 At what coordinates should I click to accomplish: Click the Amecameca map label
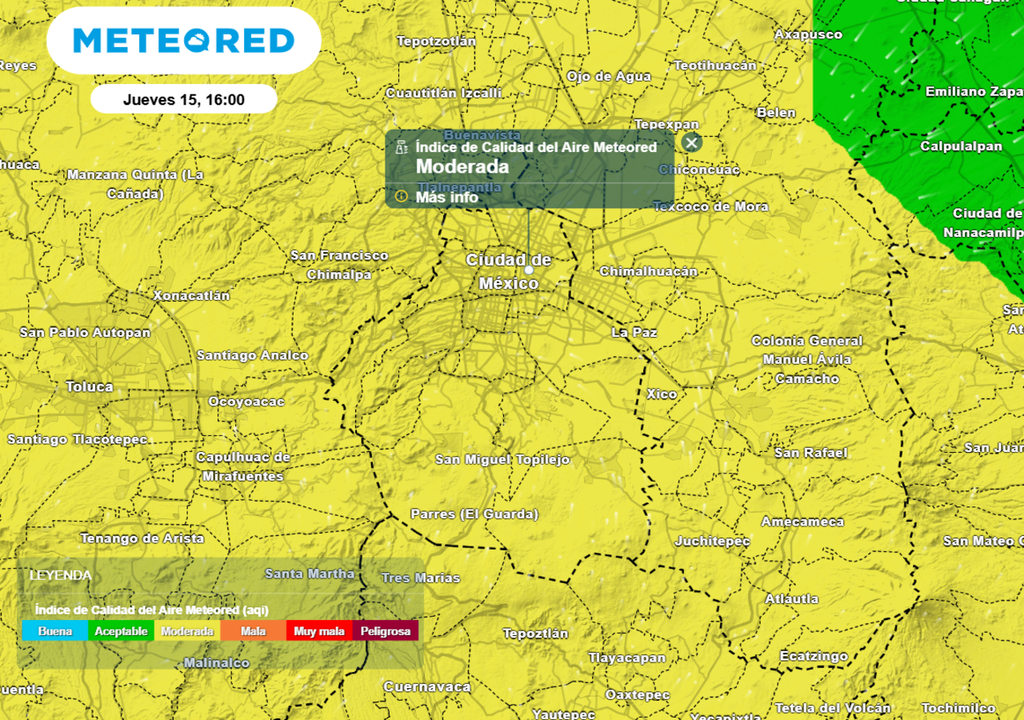pos(803,521)
